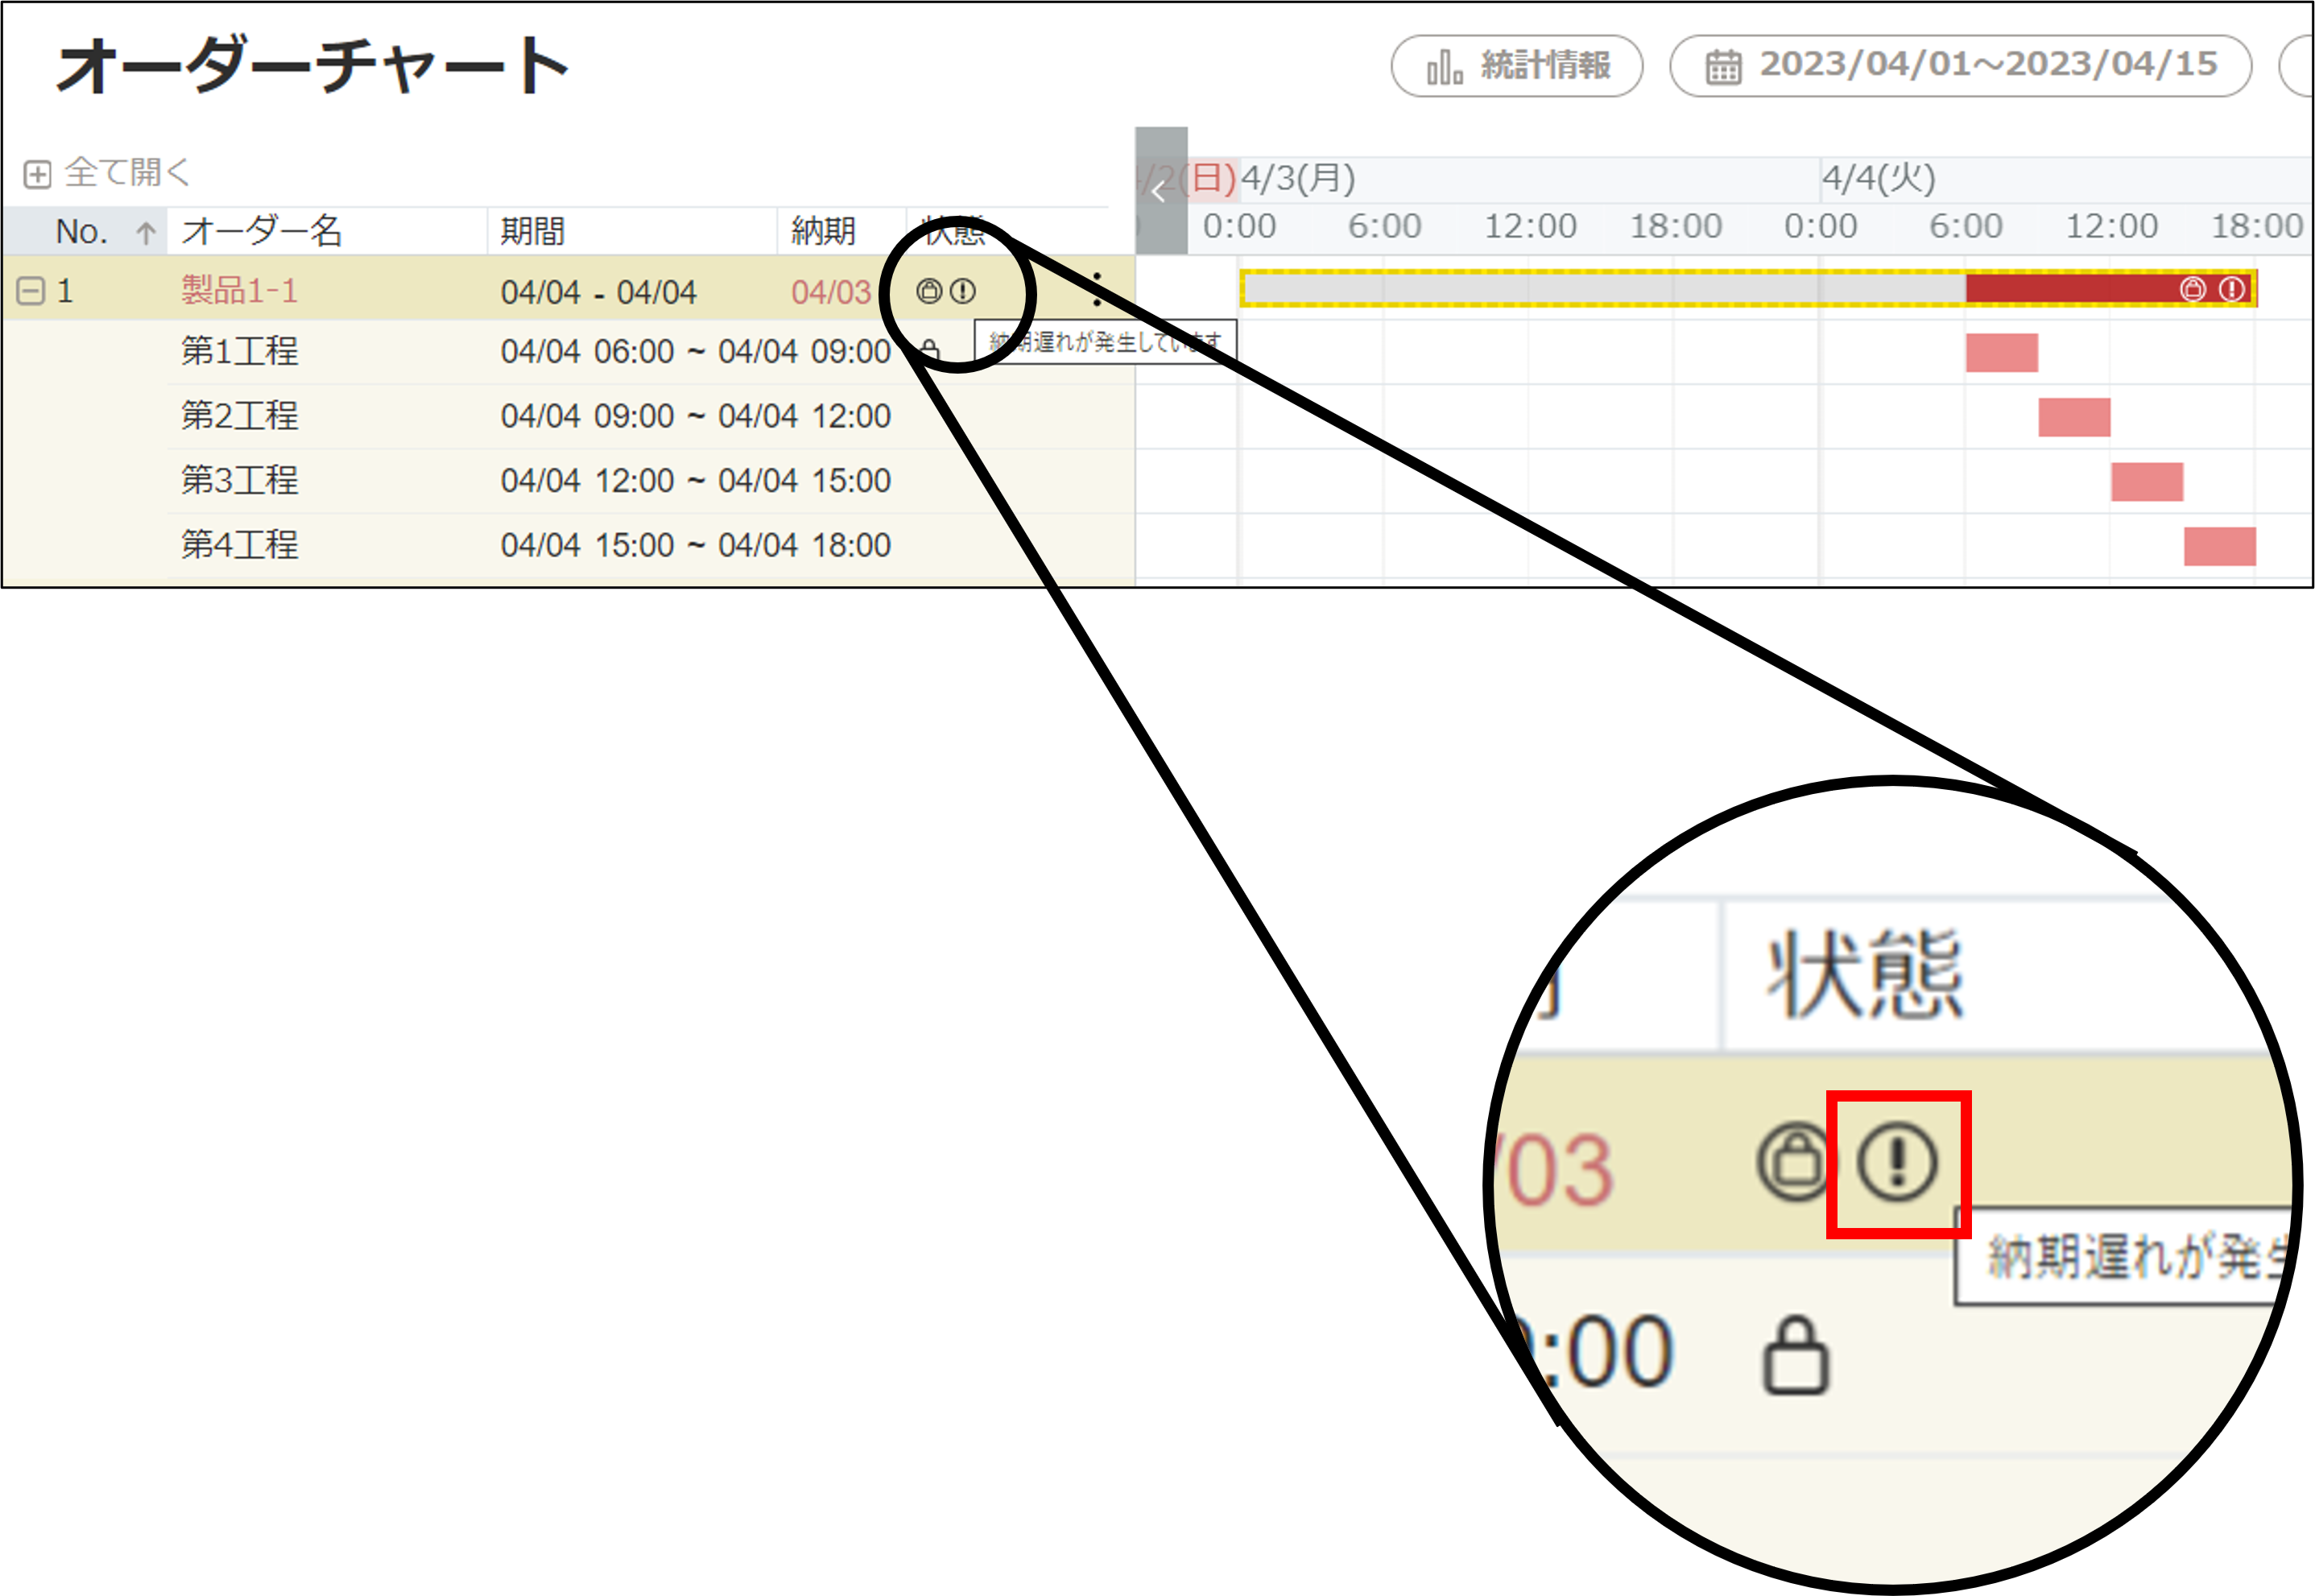
Task: Click the 12:00 time label under 4/3(月)
Action: click(x=1530, y=227)
